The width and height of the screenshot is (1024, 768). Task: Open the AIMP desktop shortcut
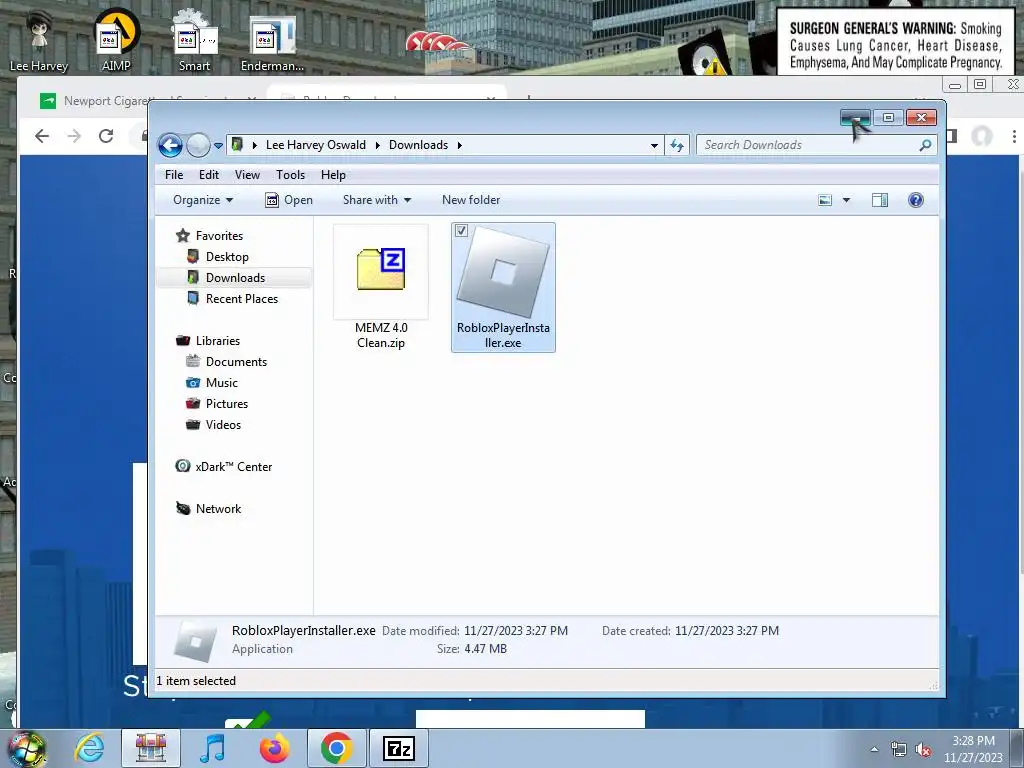click(x=116, y=41)
